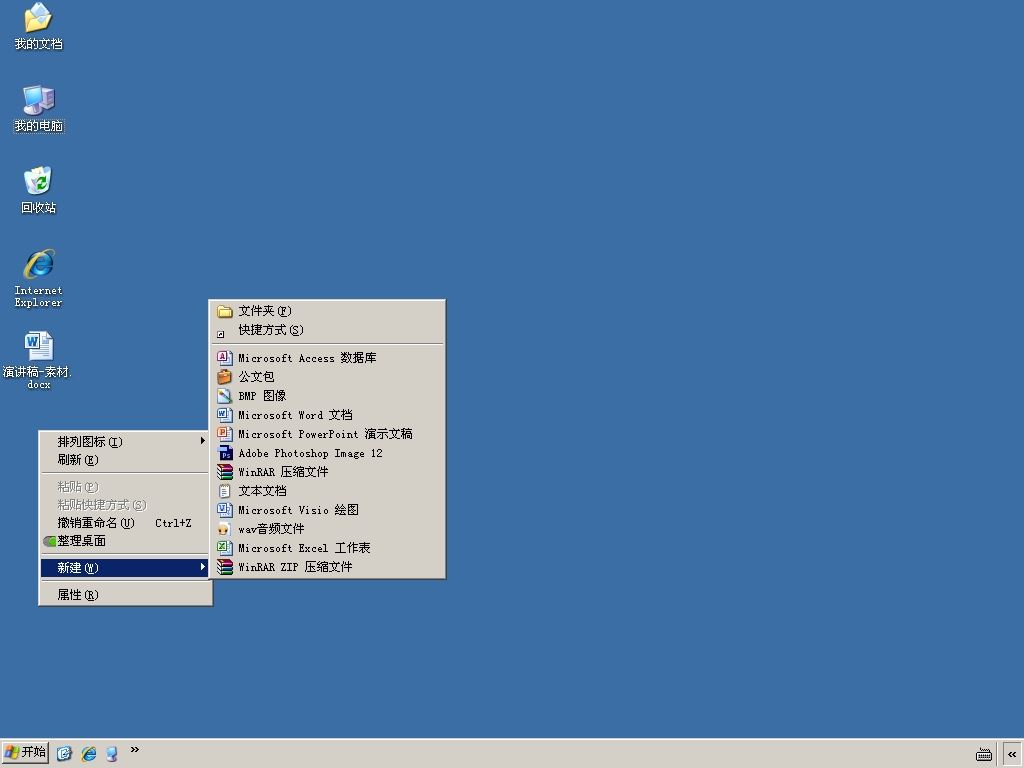The image size is (1024, 768).
Task: Click the Visio icon in the submenu
Action: pos(225,510)
